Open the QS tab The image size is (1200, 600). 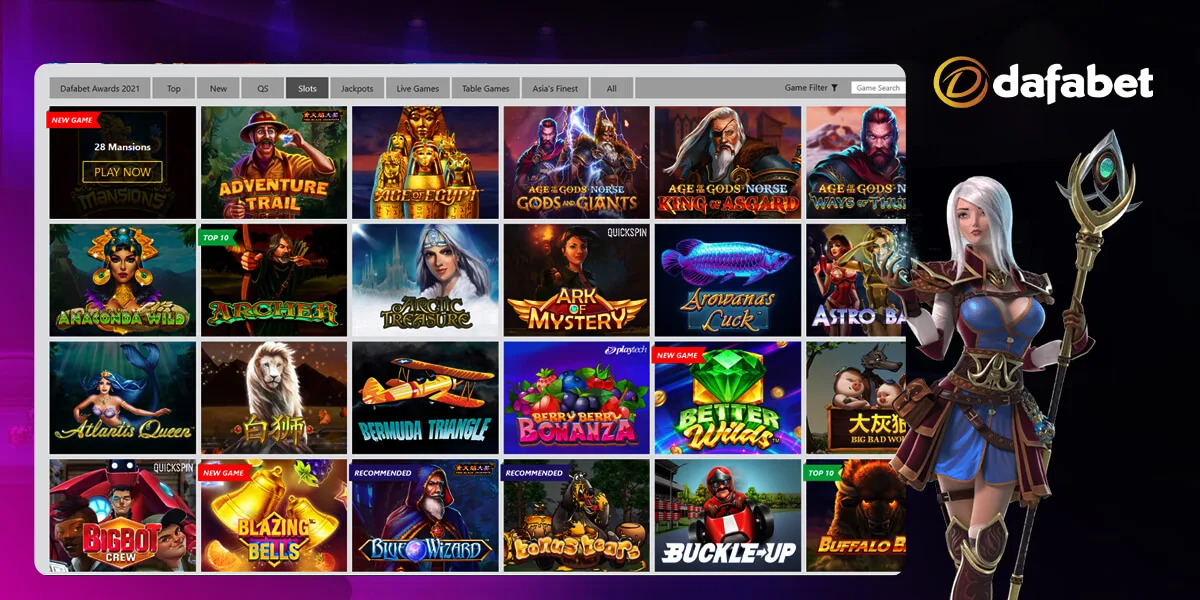pyautogui.click(x=262, y=88)
